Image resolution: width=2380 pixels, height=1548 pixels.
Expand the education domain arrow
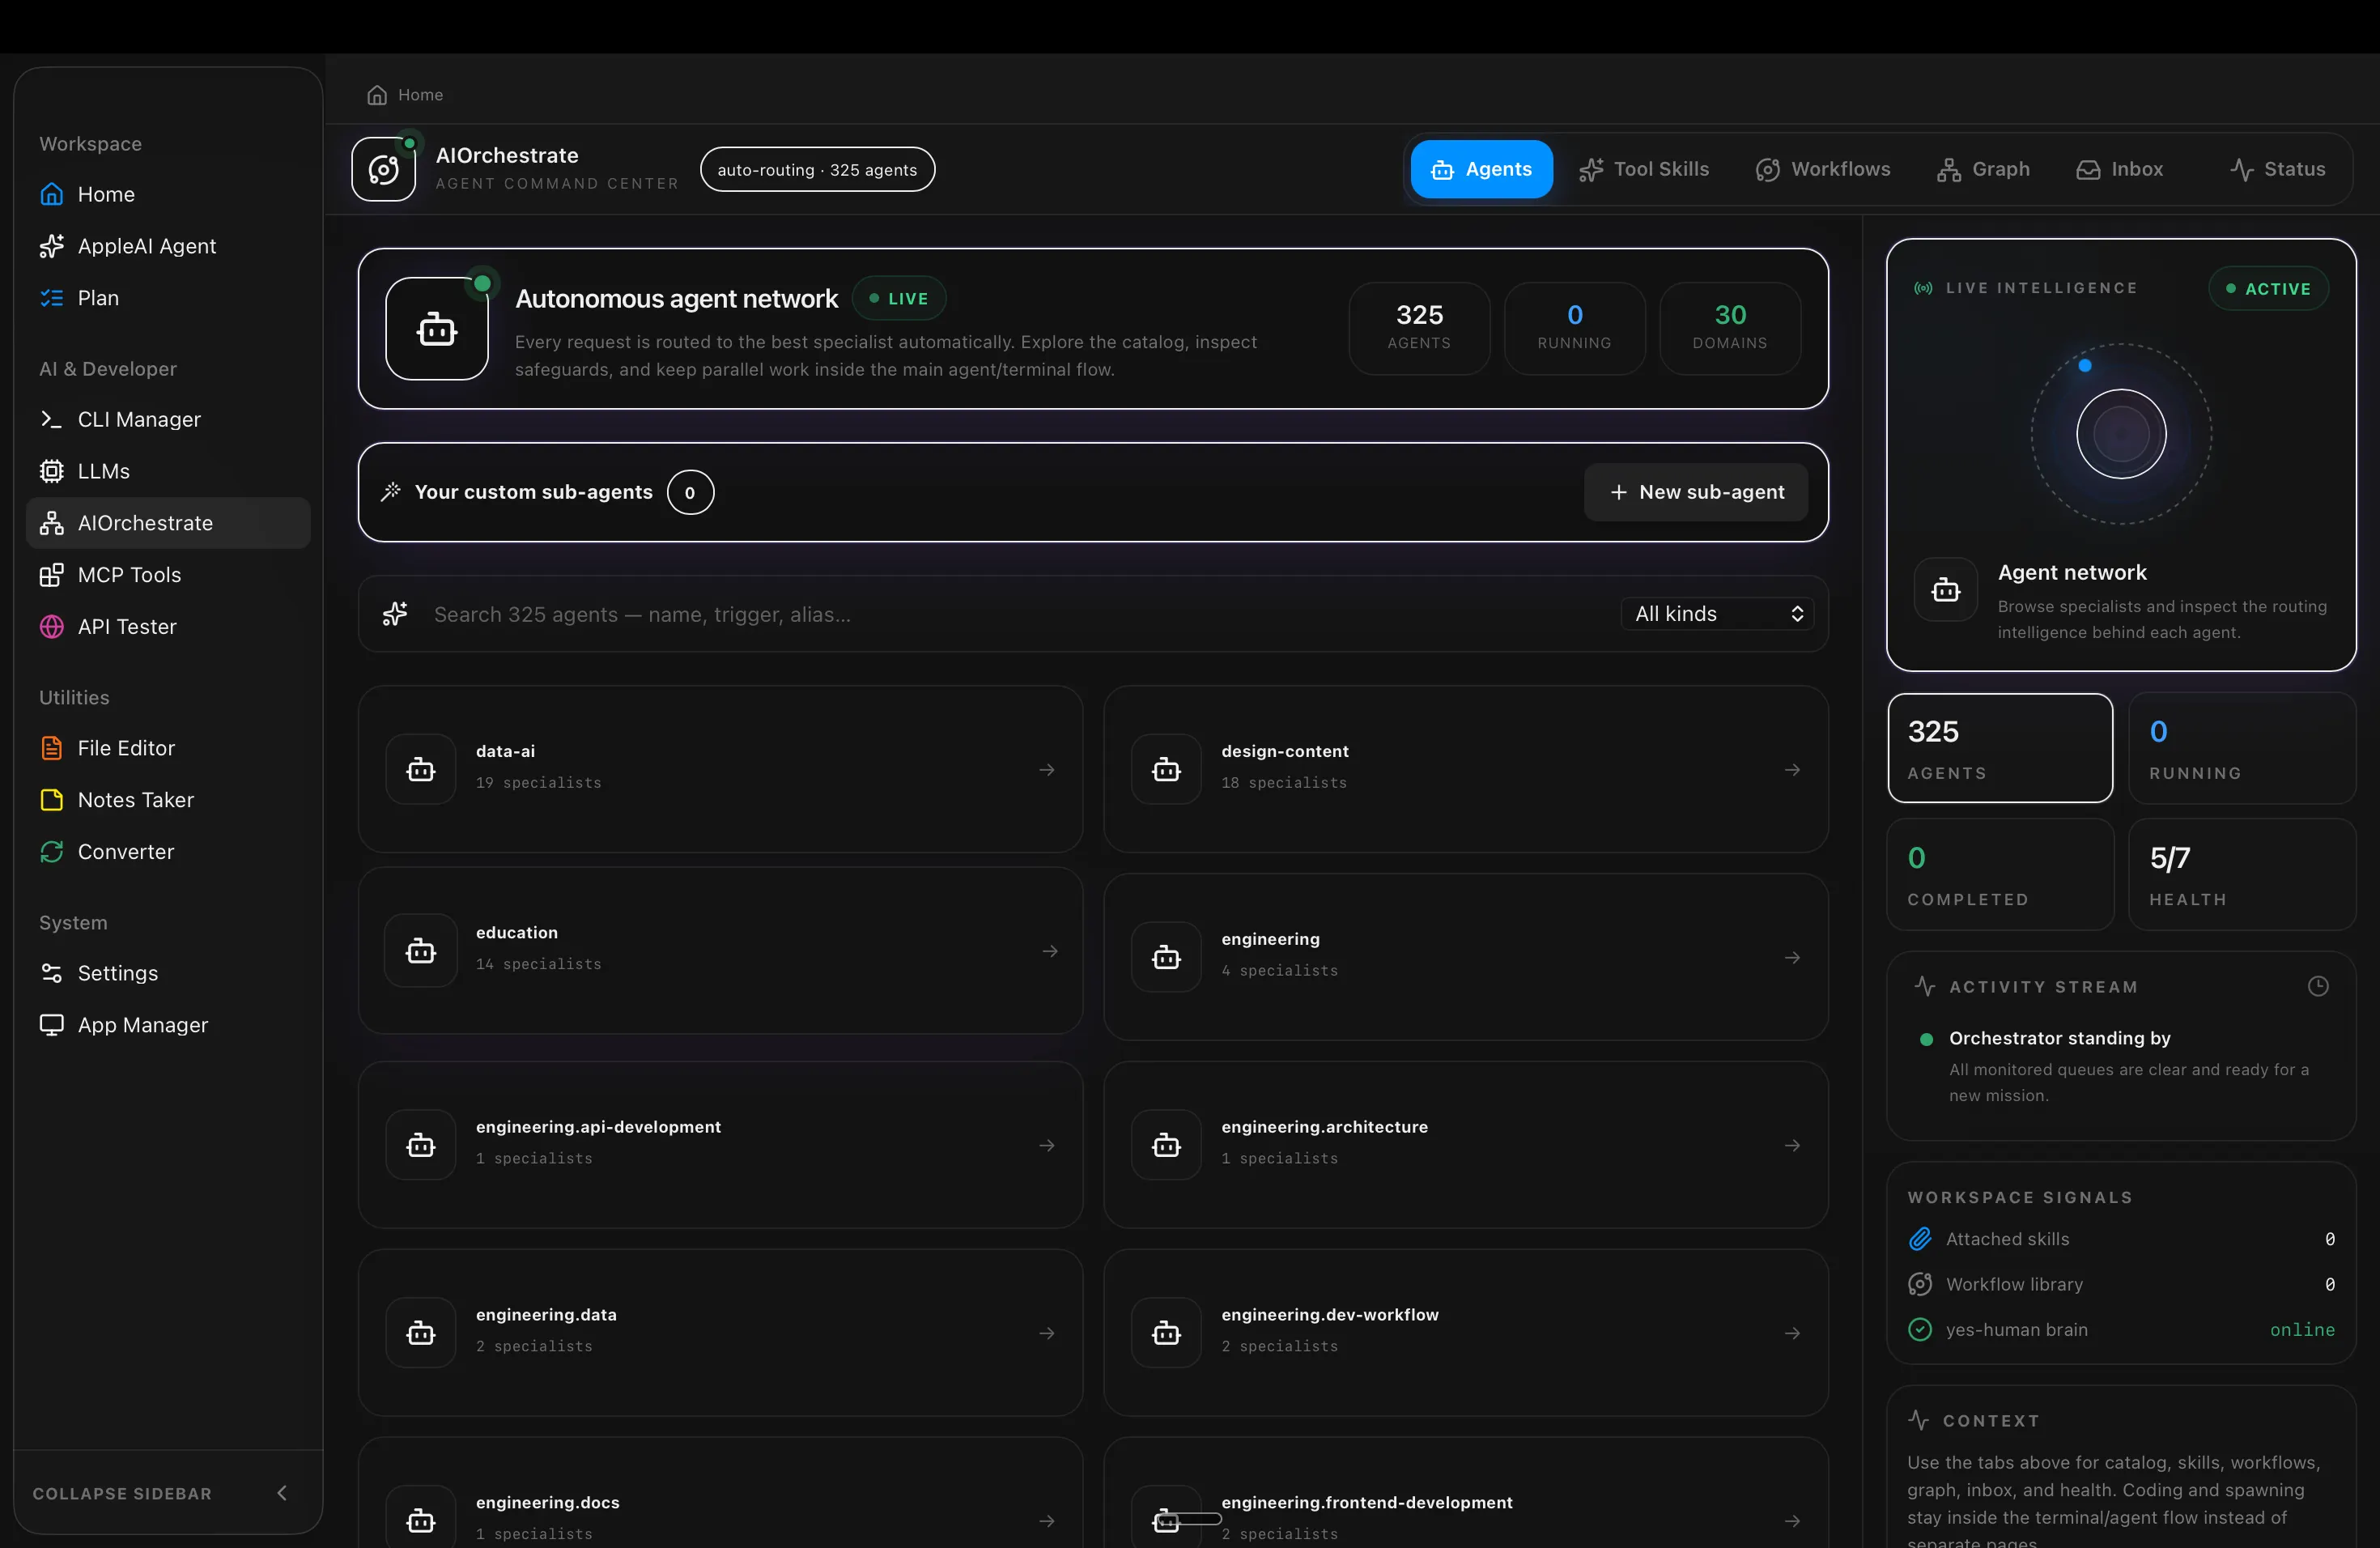[x=1050, y=951]
